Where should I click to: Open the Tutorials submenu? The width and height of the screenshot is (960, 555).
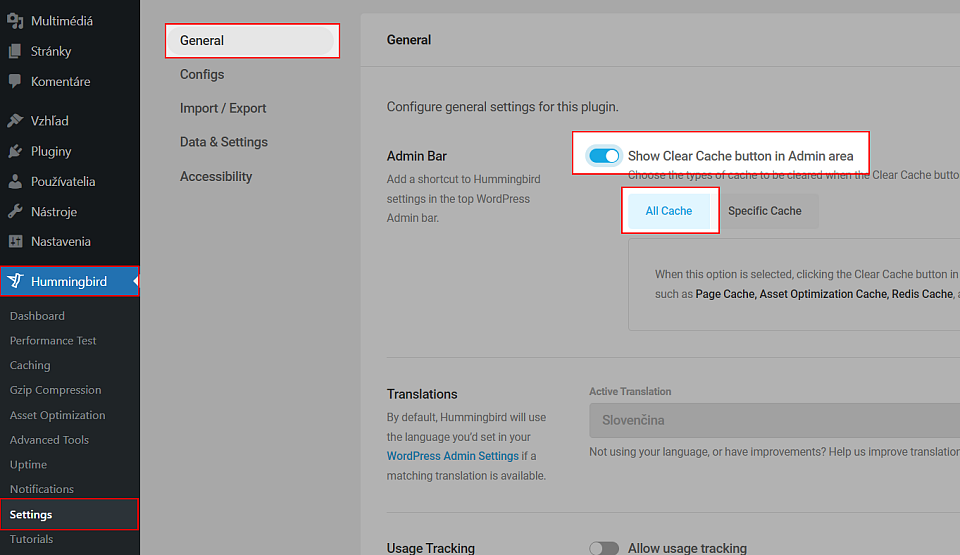[31, 539]
